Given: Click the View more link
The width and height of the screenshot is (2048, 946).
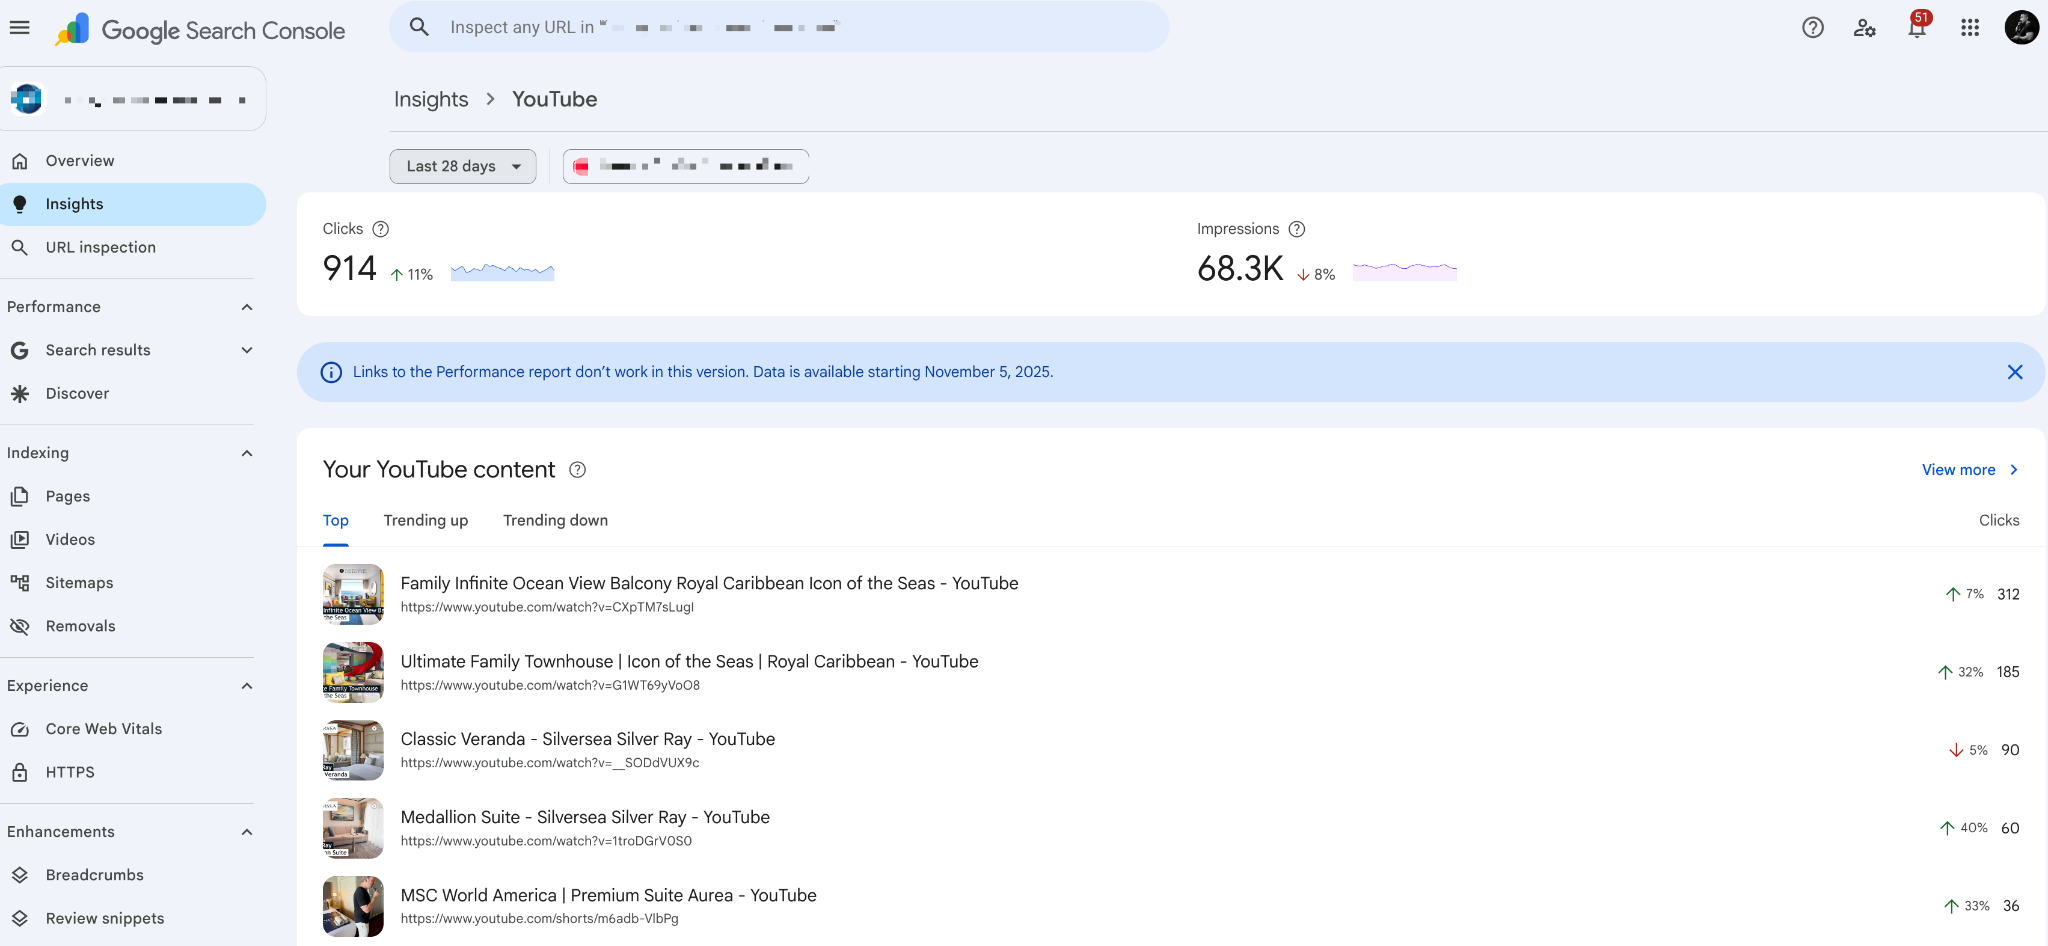Looking at the screenshot, I should point(1959,470).
